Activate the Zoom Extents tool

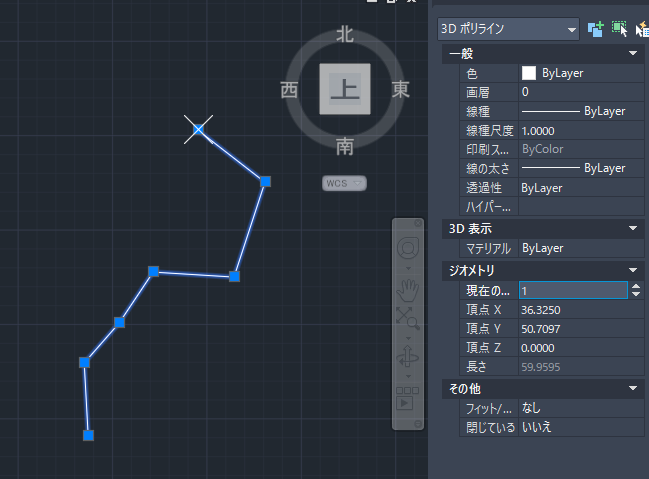tap(408, 320)
